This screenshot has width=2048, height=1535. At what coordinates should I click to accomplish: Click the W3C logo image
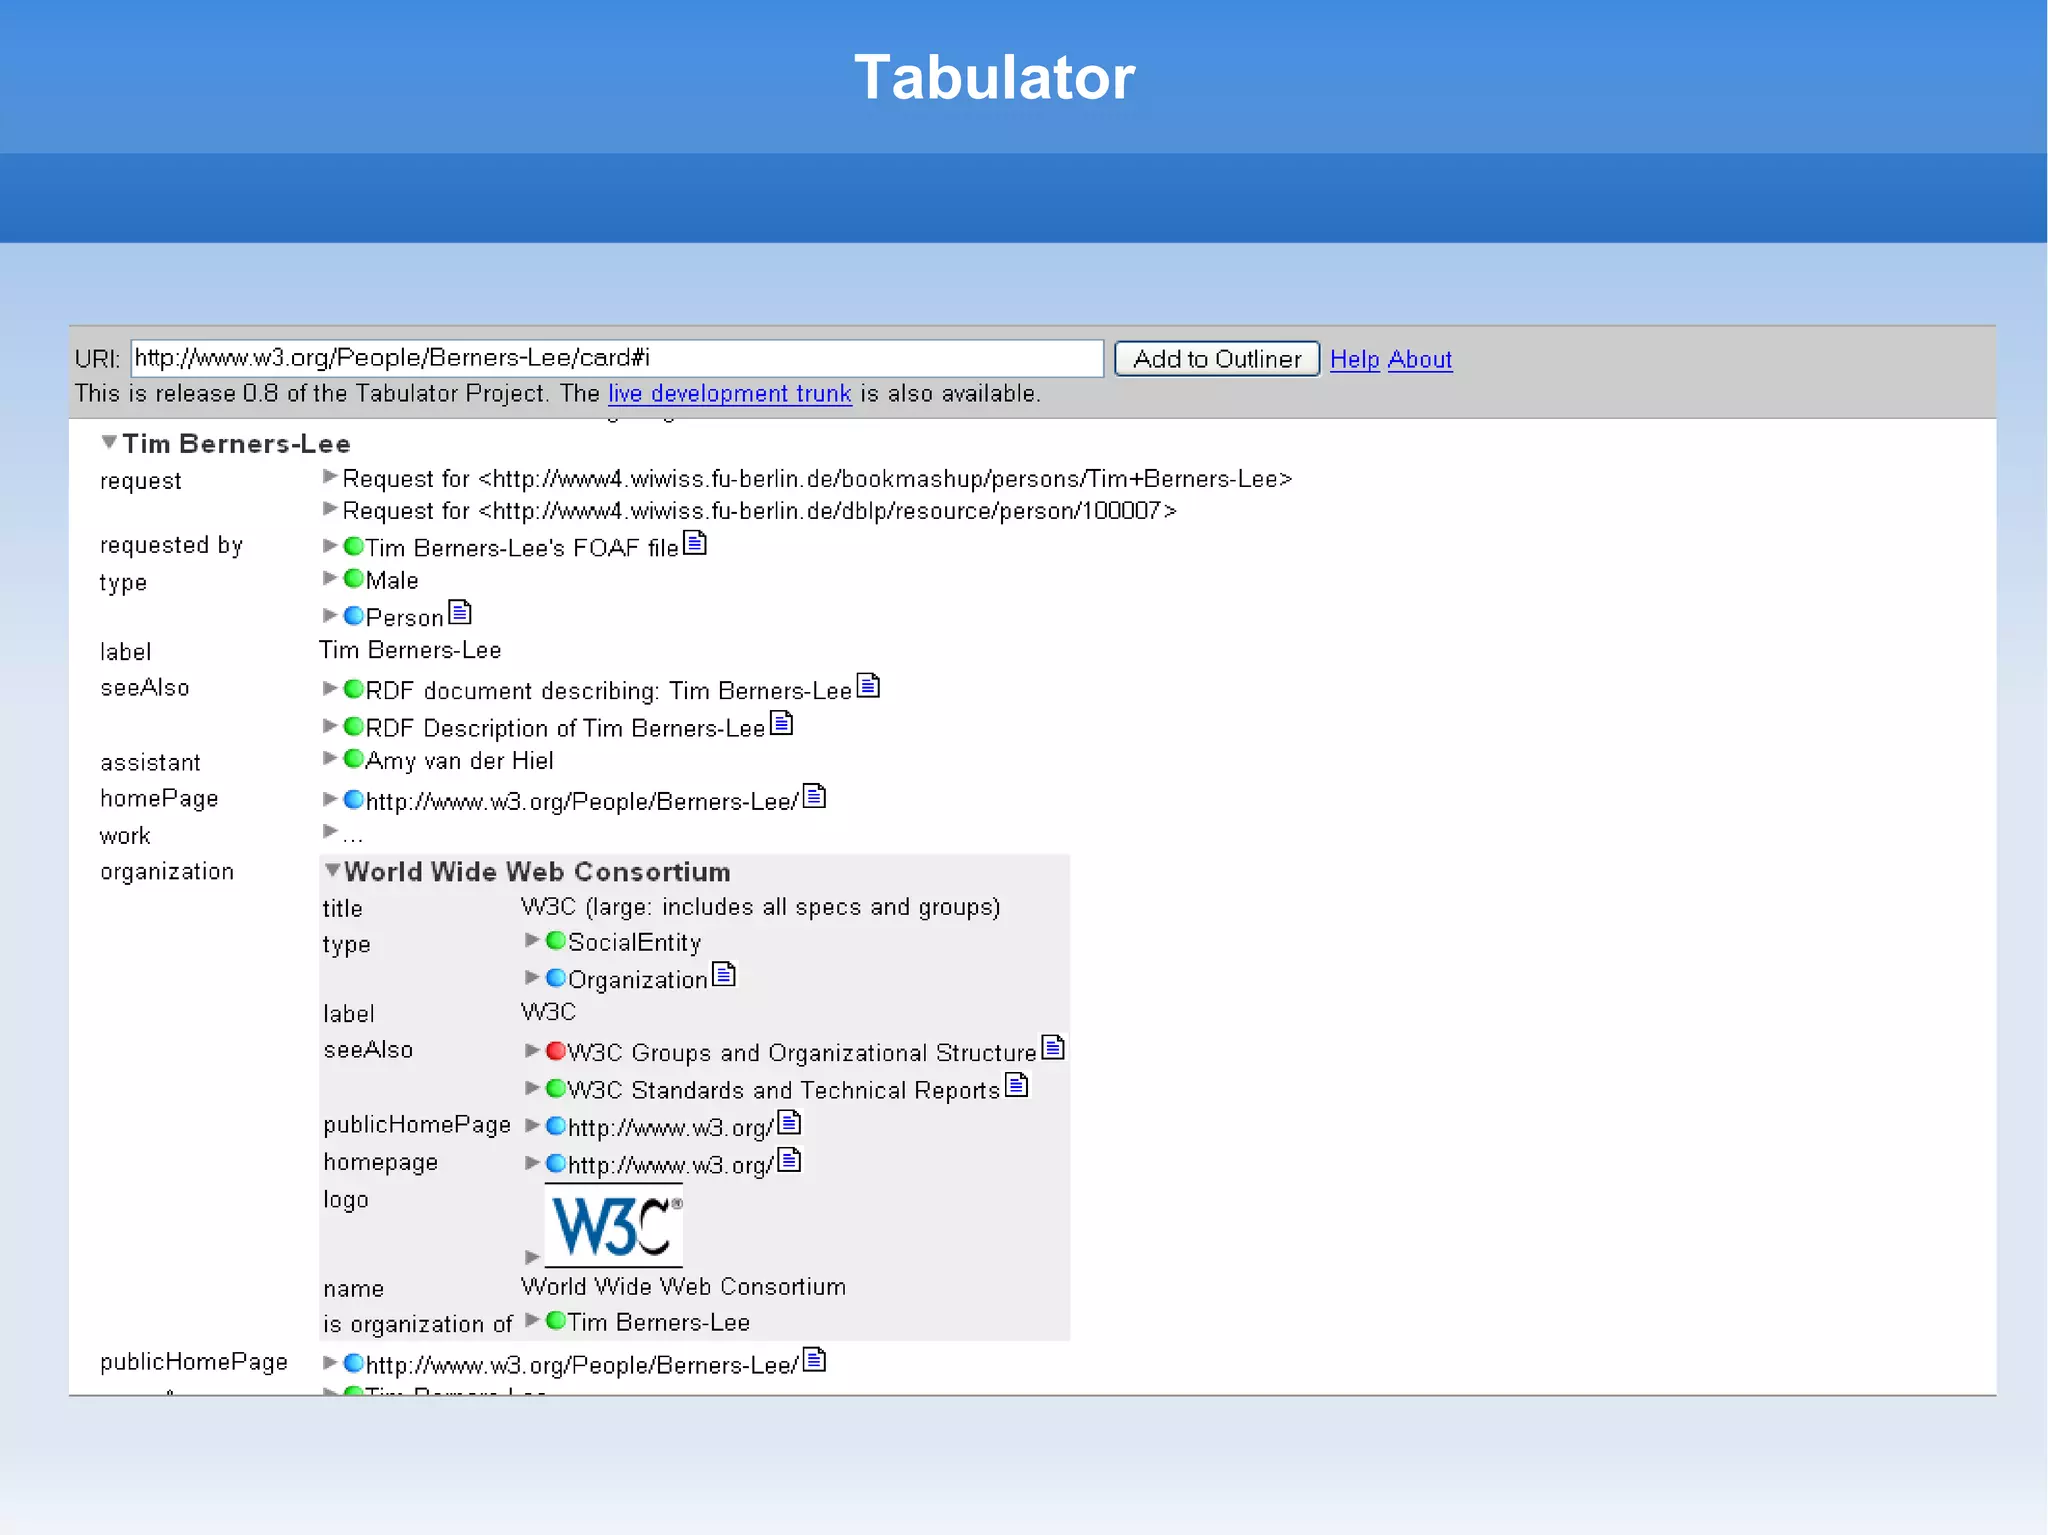point(613,1225)
